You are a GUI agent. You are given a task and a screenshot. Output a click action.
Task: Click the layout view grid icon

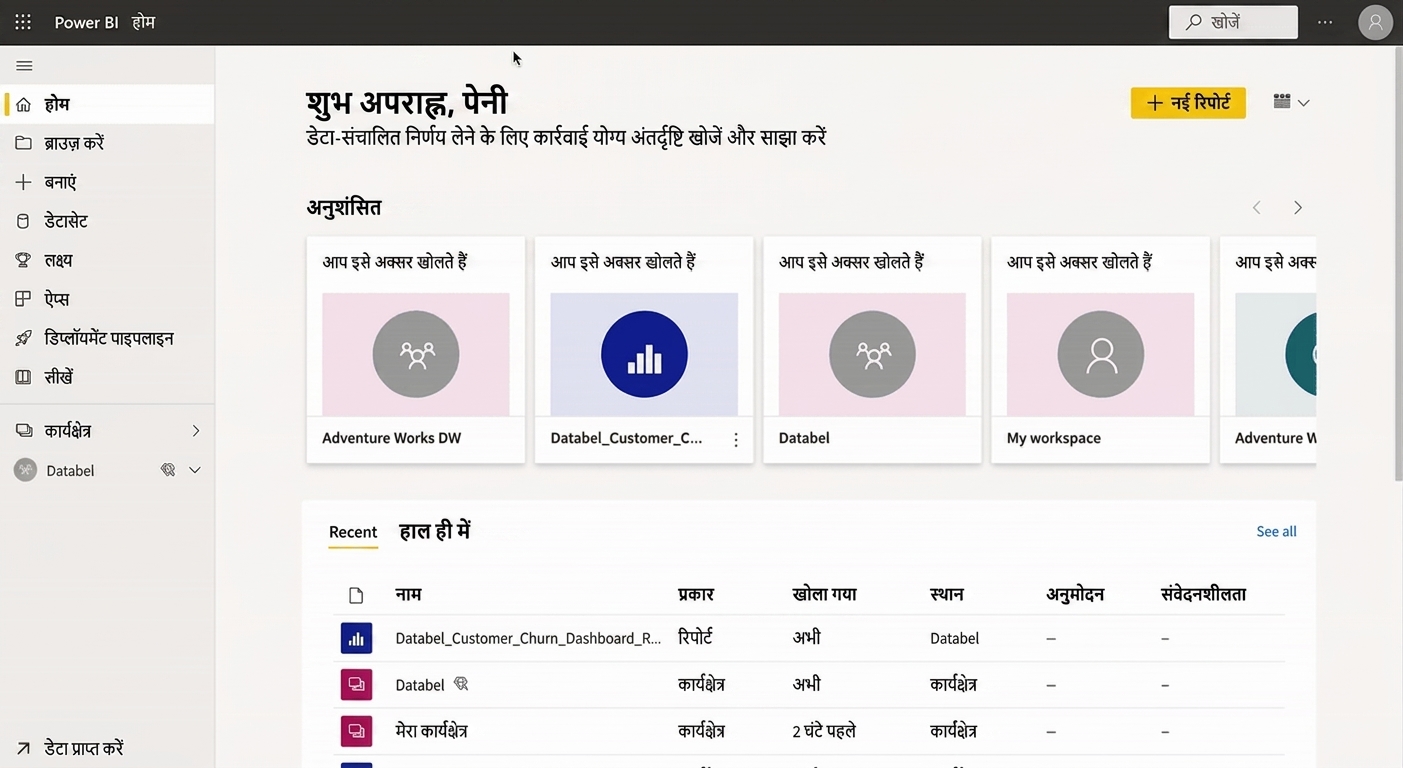click(x=1282, y=101)
